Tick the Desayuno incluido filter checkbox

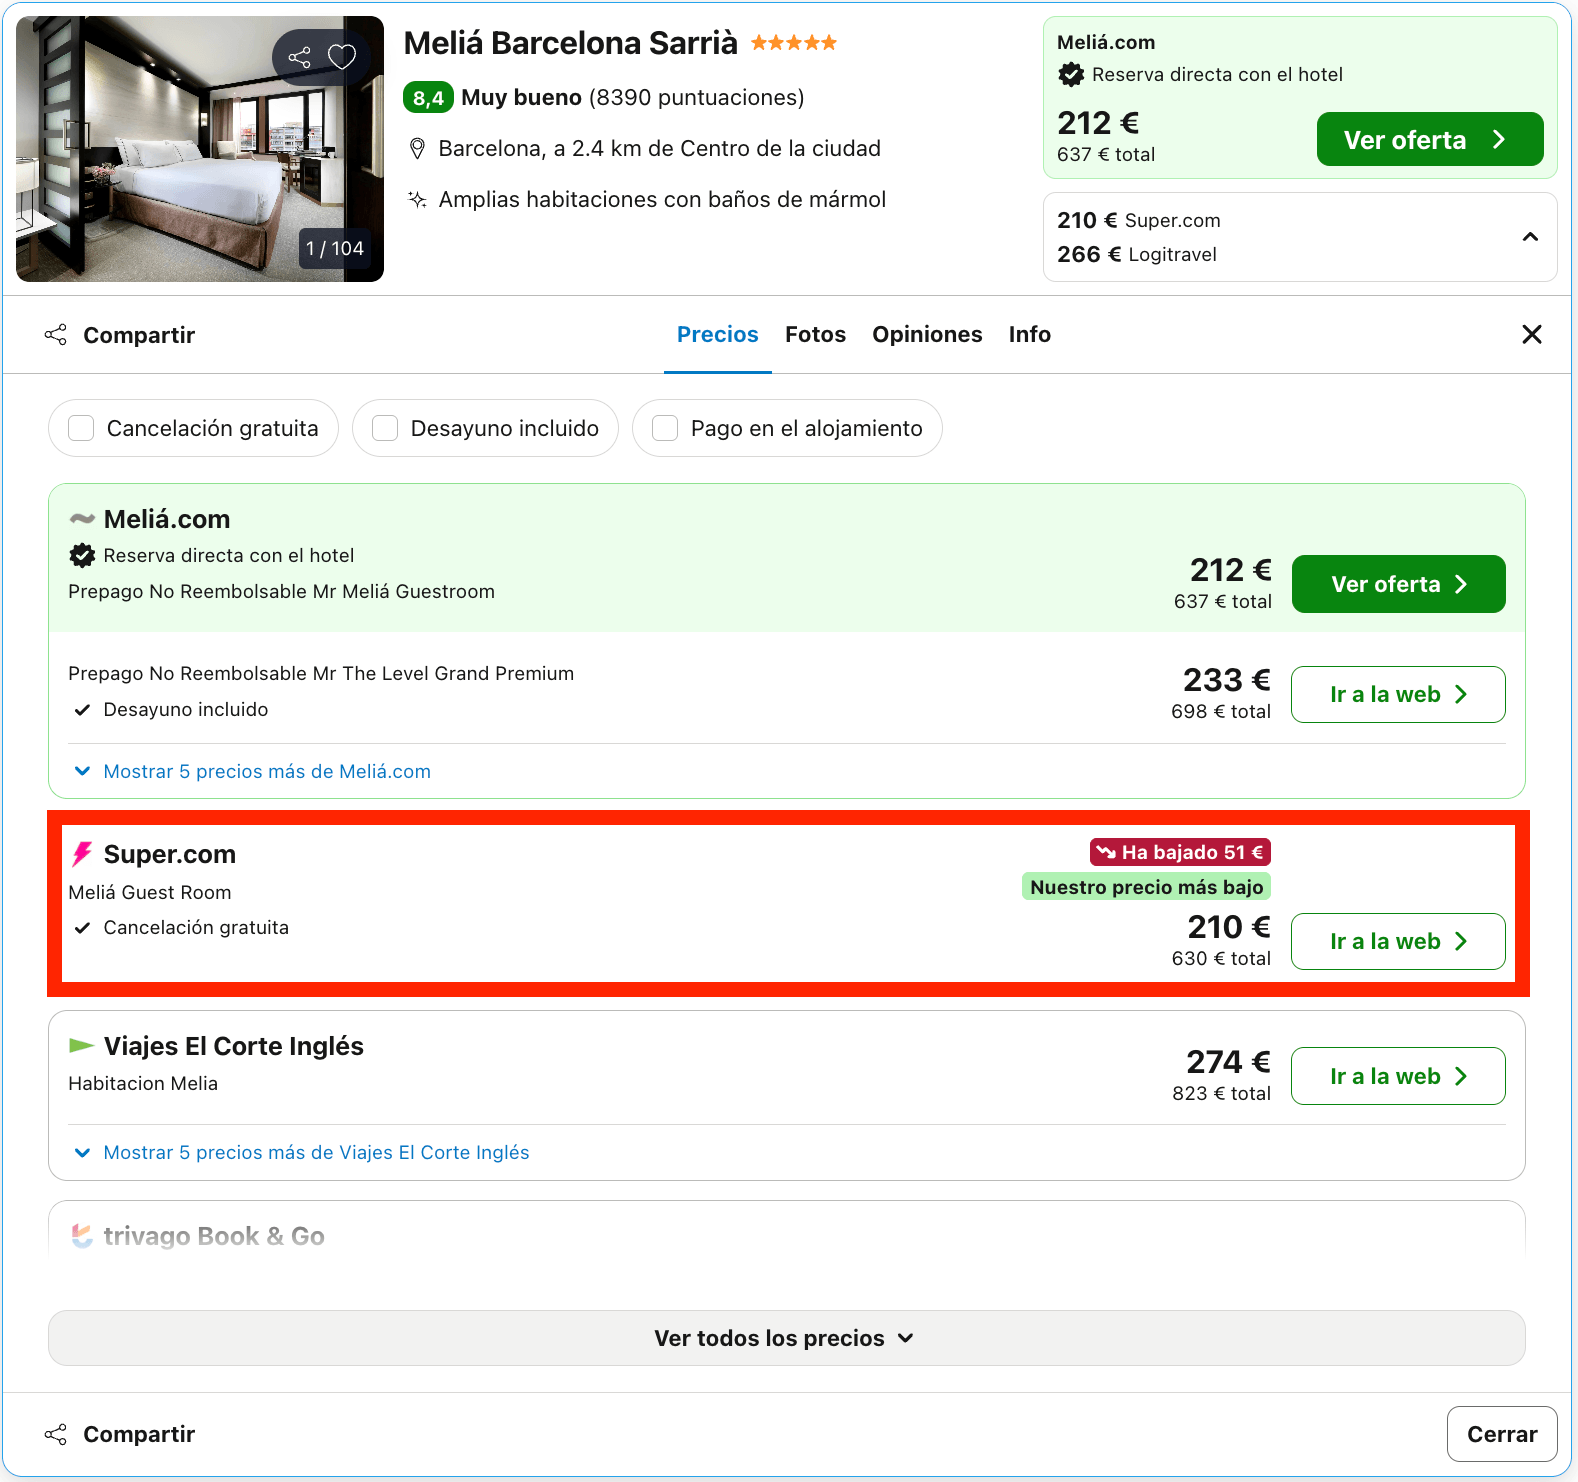(x=385, y=428)
